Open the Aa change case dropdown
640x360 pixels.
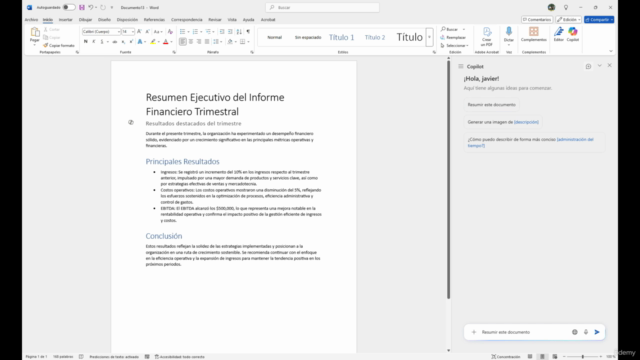tap(158, 31)
